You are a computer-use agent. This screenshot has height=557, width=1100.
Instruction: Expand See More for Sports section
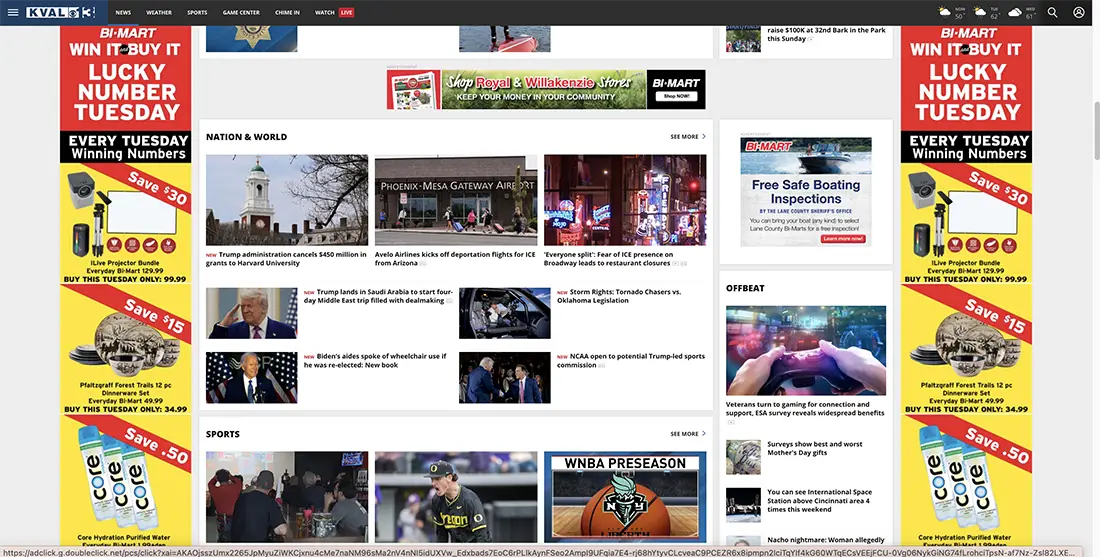[x=688, y=434]
